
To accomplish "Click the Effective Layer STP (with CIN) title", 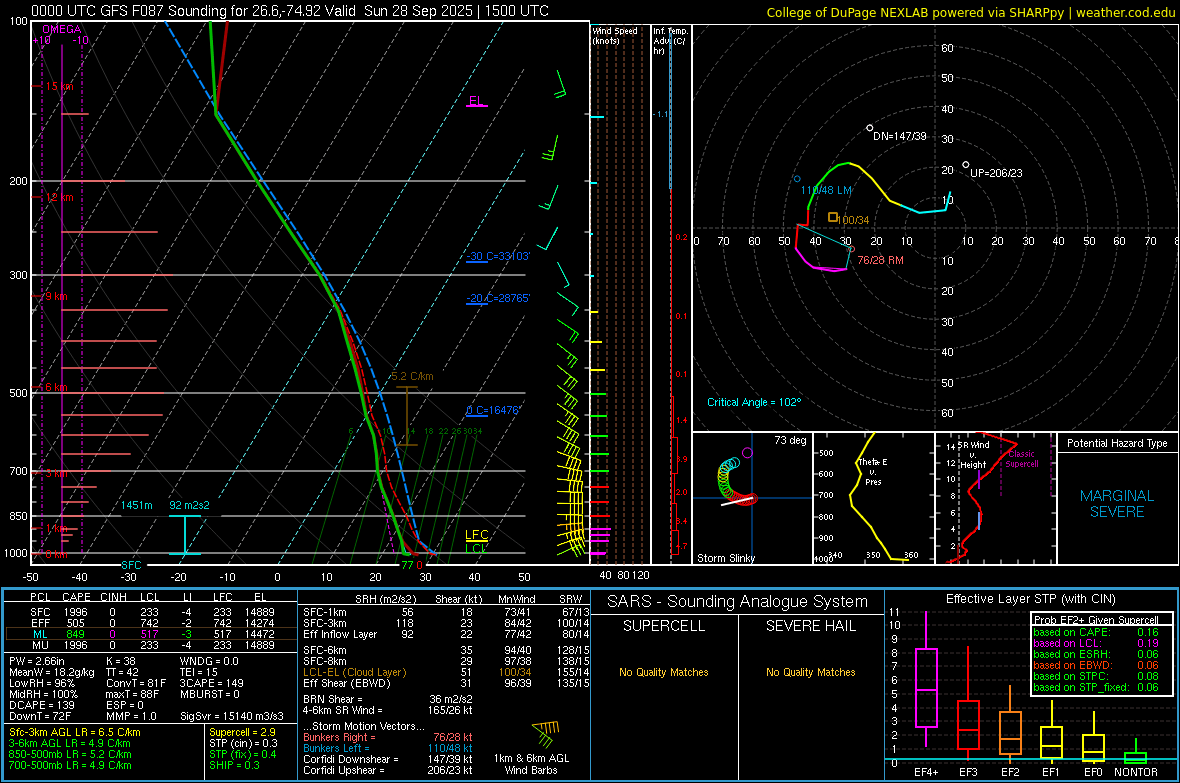I will point(1030,599).
